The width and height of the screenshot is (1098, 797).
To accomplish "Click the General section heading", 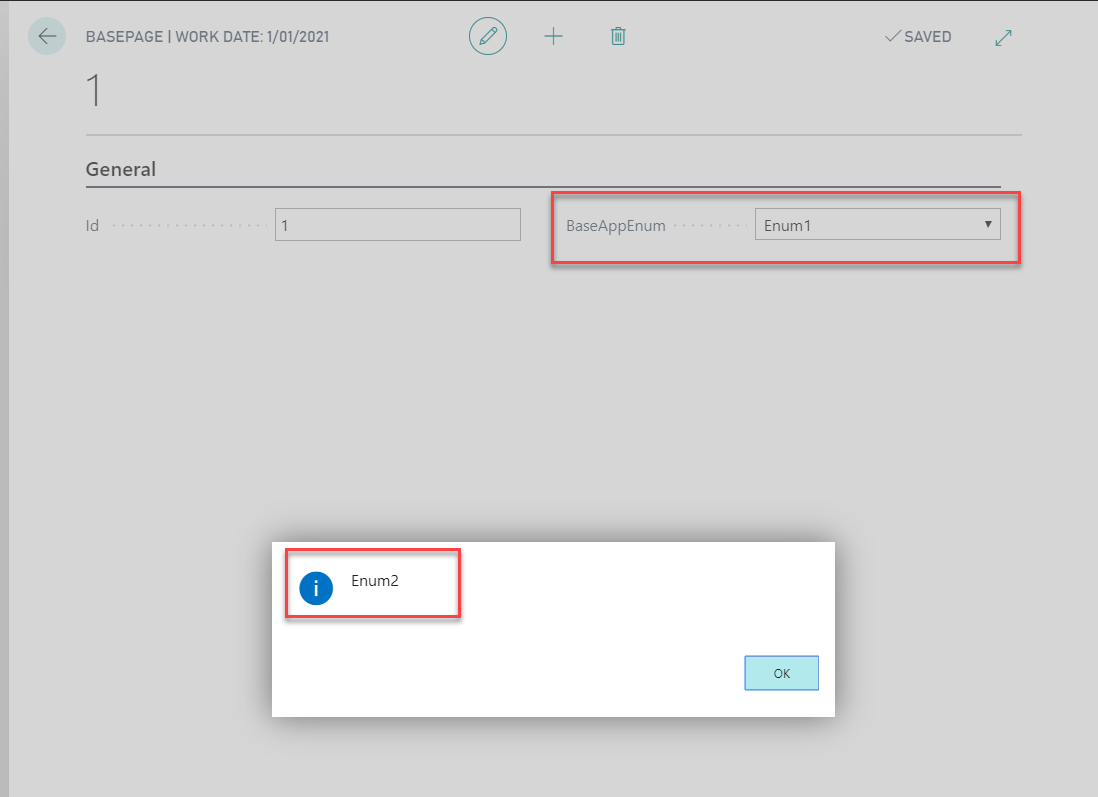I will tap(120, 169).
